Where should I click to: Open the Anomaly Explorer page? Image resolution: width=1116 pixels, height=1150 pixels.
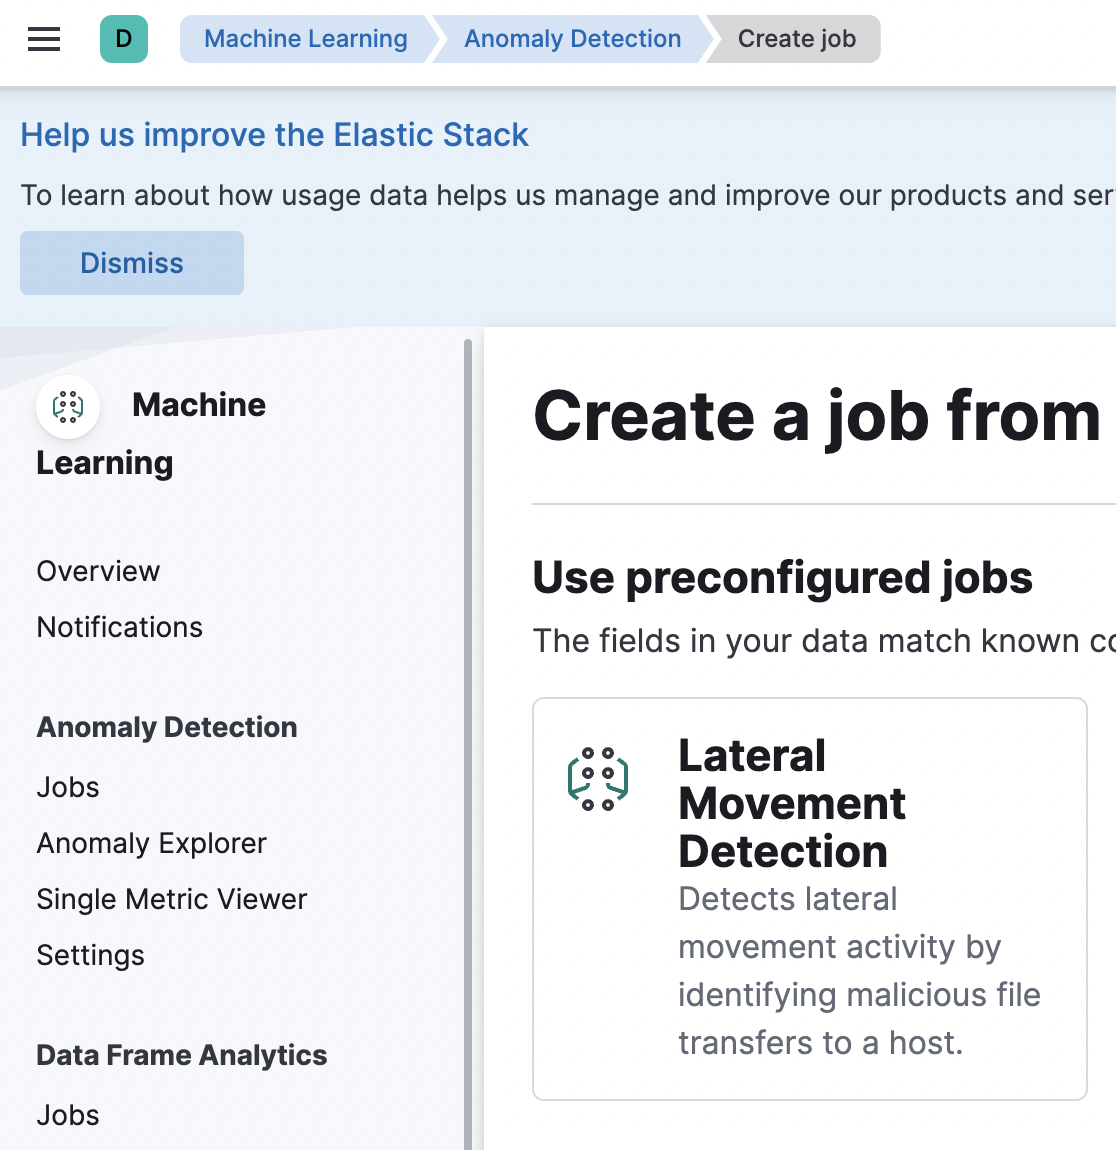tap(152, 843)
